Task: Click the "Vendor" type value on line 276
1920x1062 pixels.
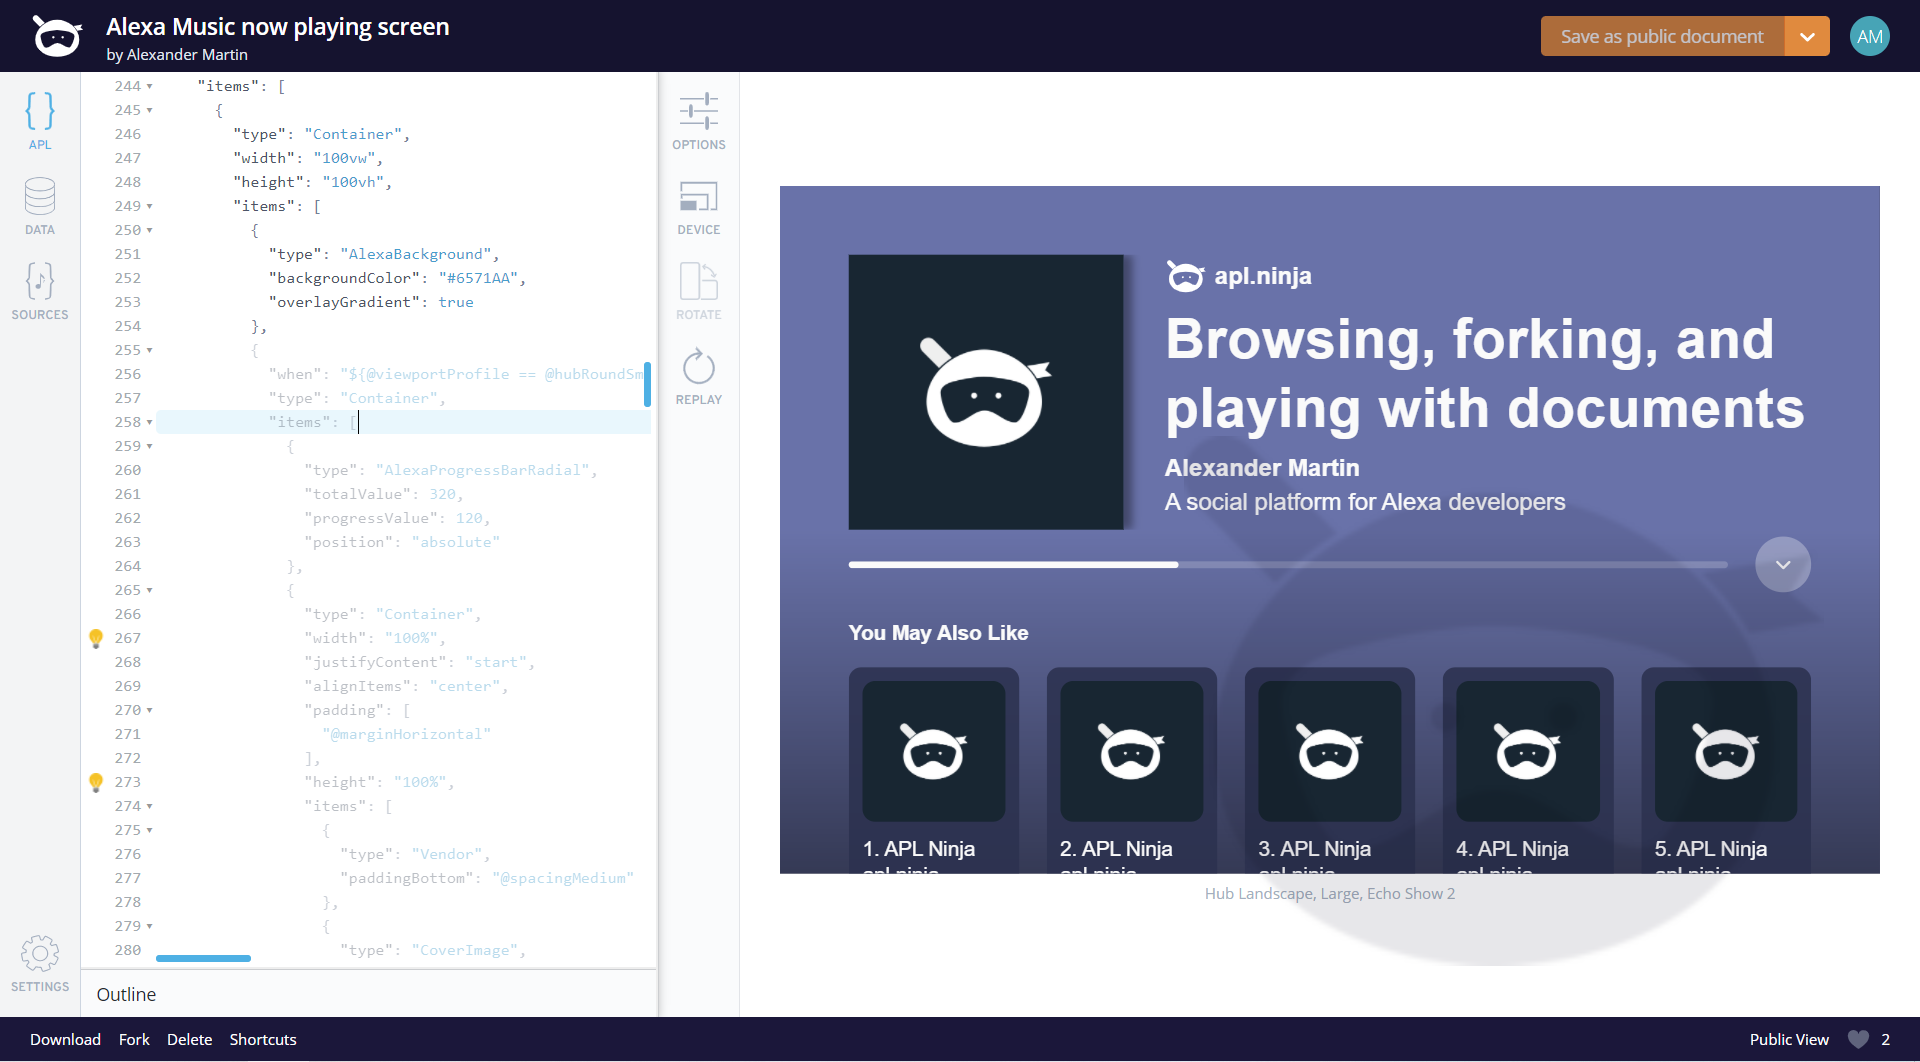Action: tap(447, 854)
